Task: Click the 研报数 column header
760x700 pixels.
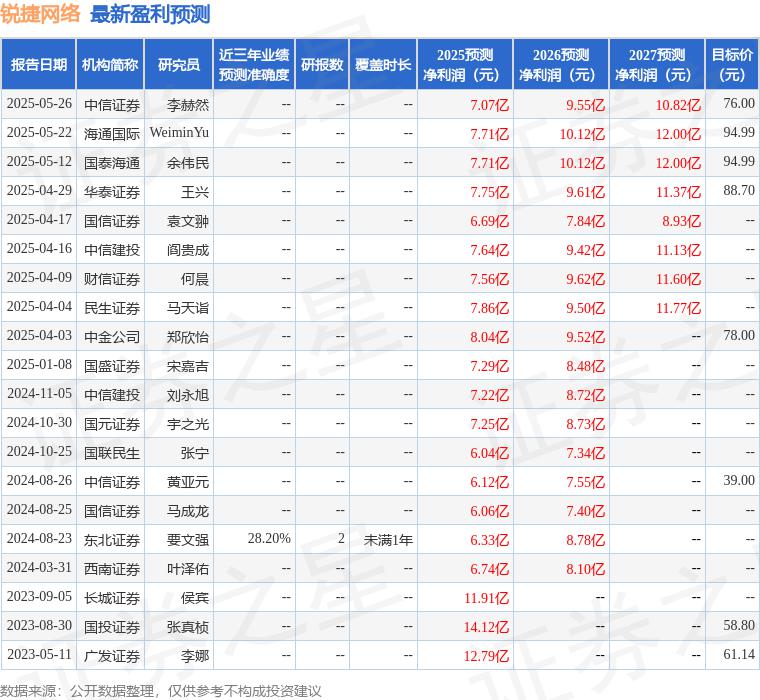Action: coord(322,64)
